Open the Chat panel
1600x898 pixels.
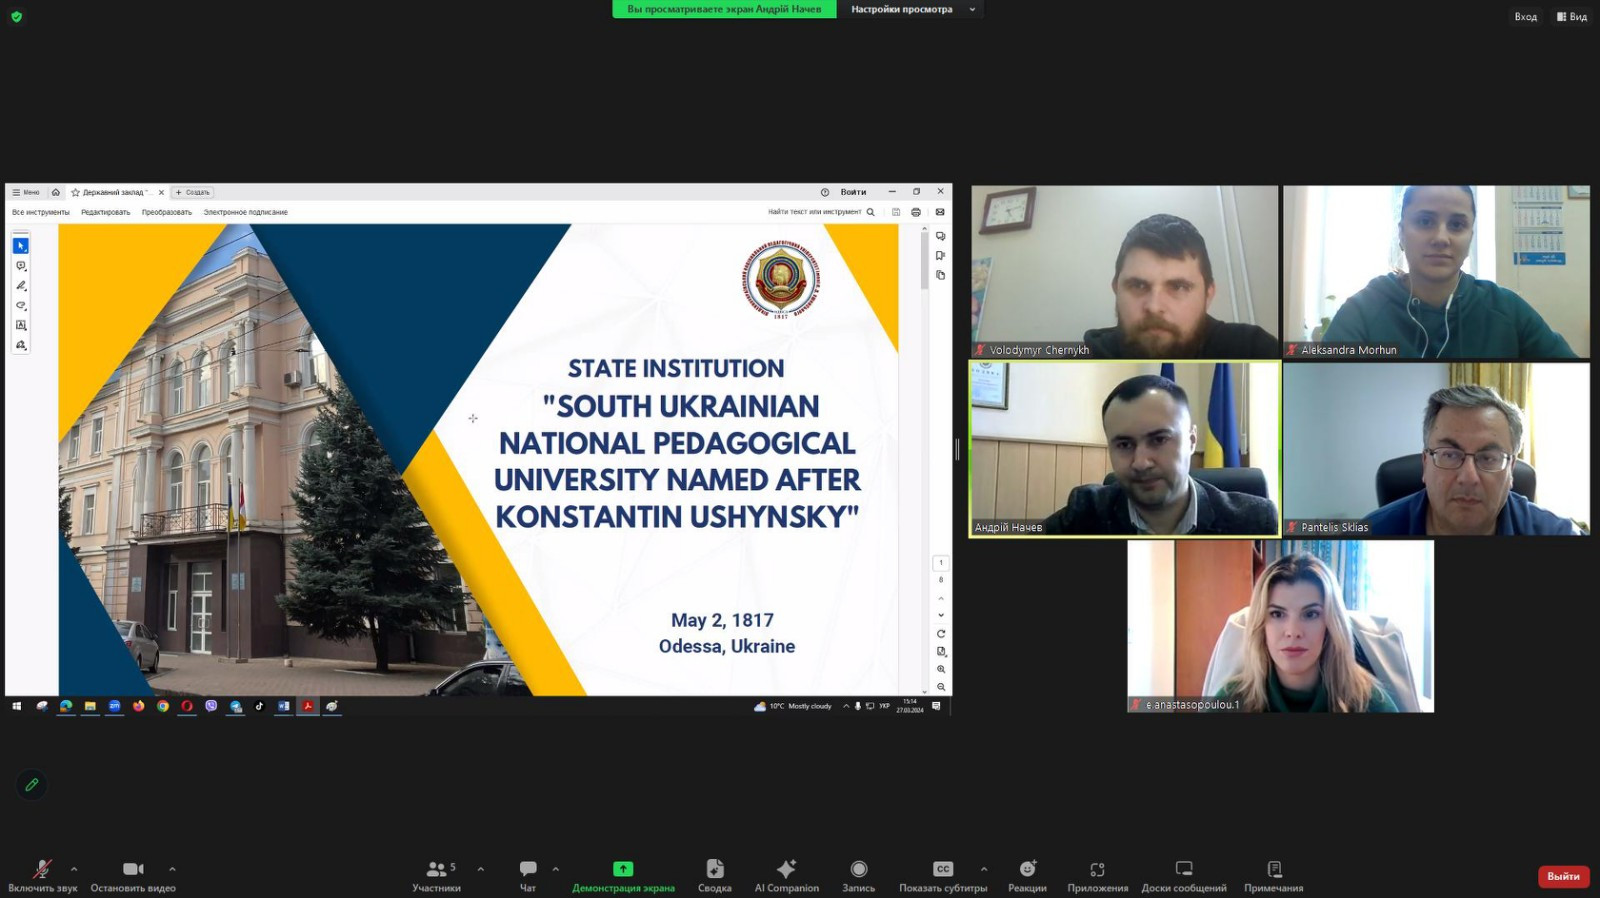coord(528,875)
